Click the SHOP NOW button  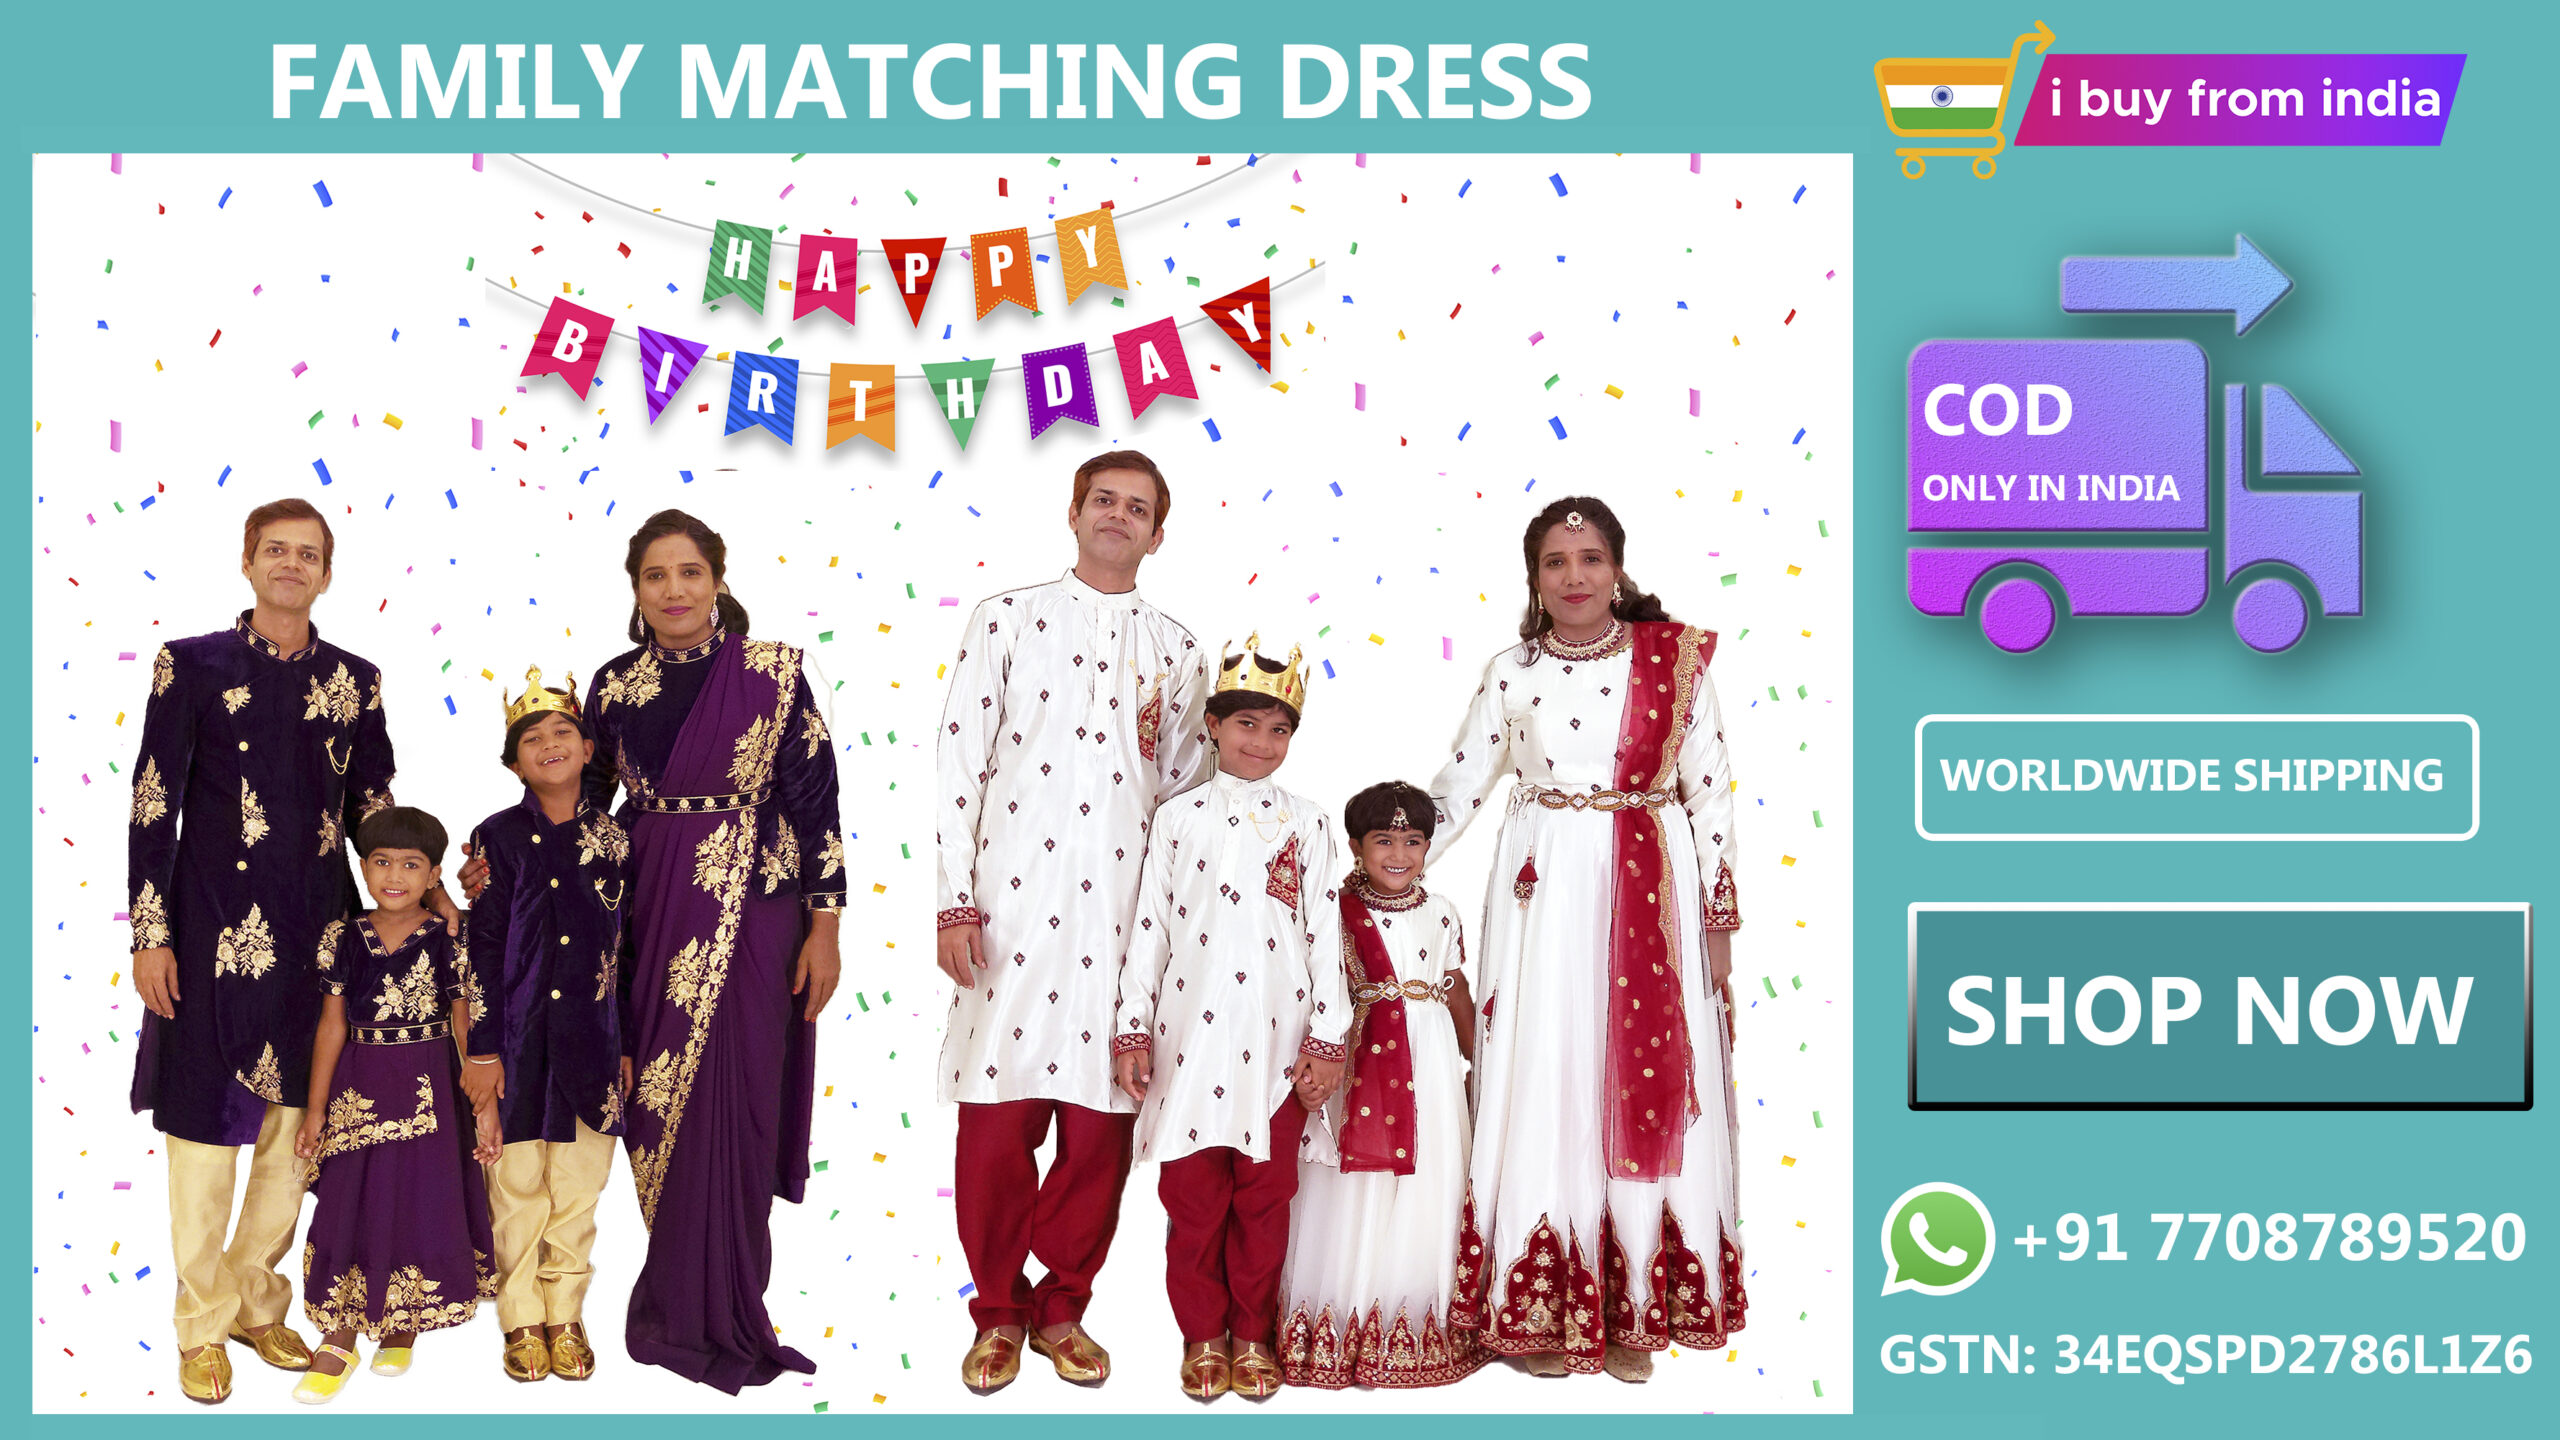tap(2220, 1007)
